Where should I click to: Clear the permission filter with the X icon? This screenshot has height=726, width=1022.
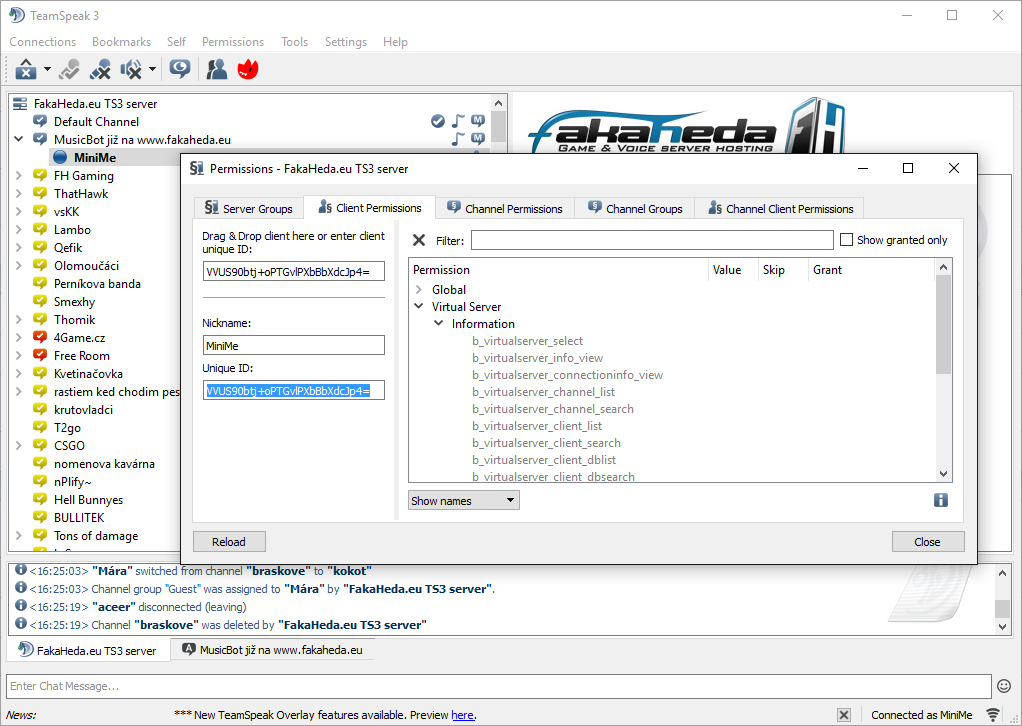click(419, 240)
